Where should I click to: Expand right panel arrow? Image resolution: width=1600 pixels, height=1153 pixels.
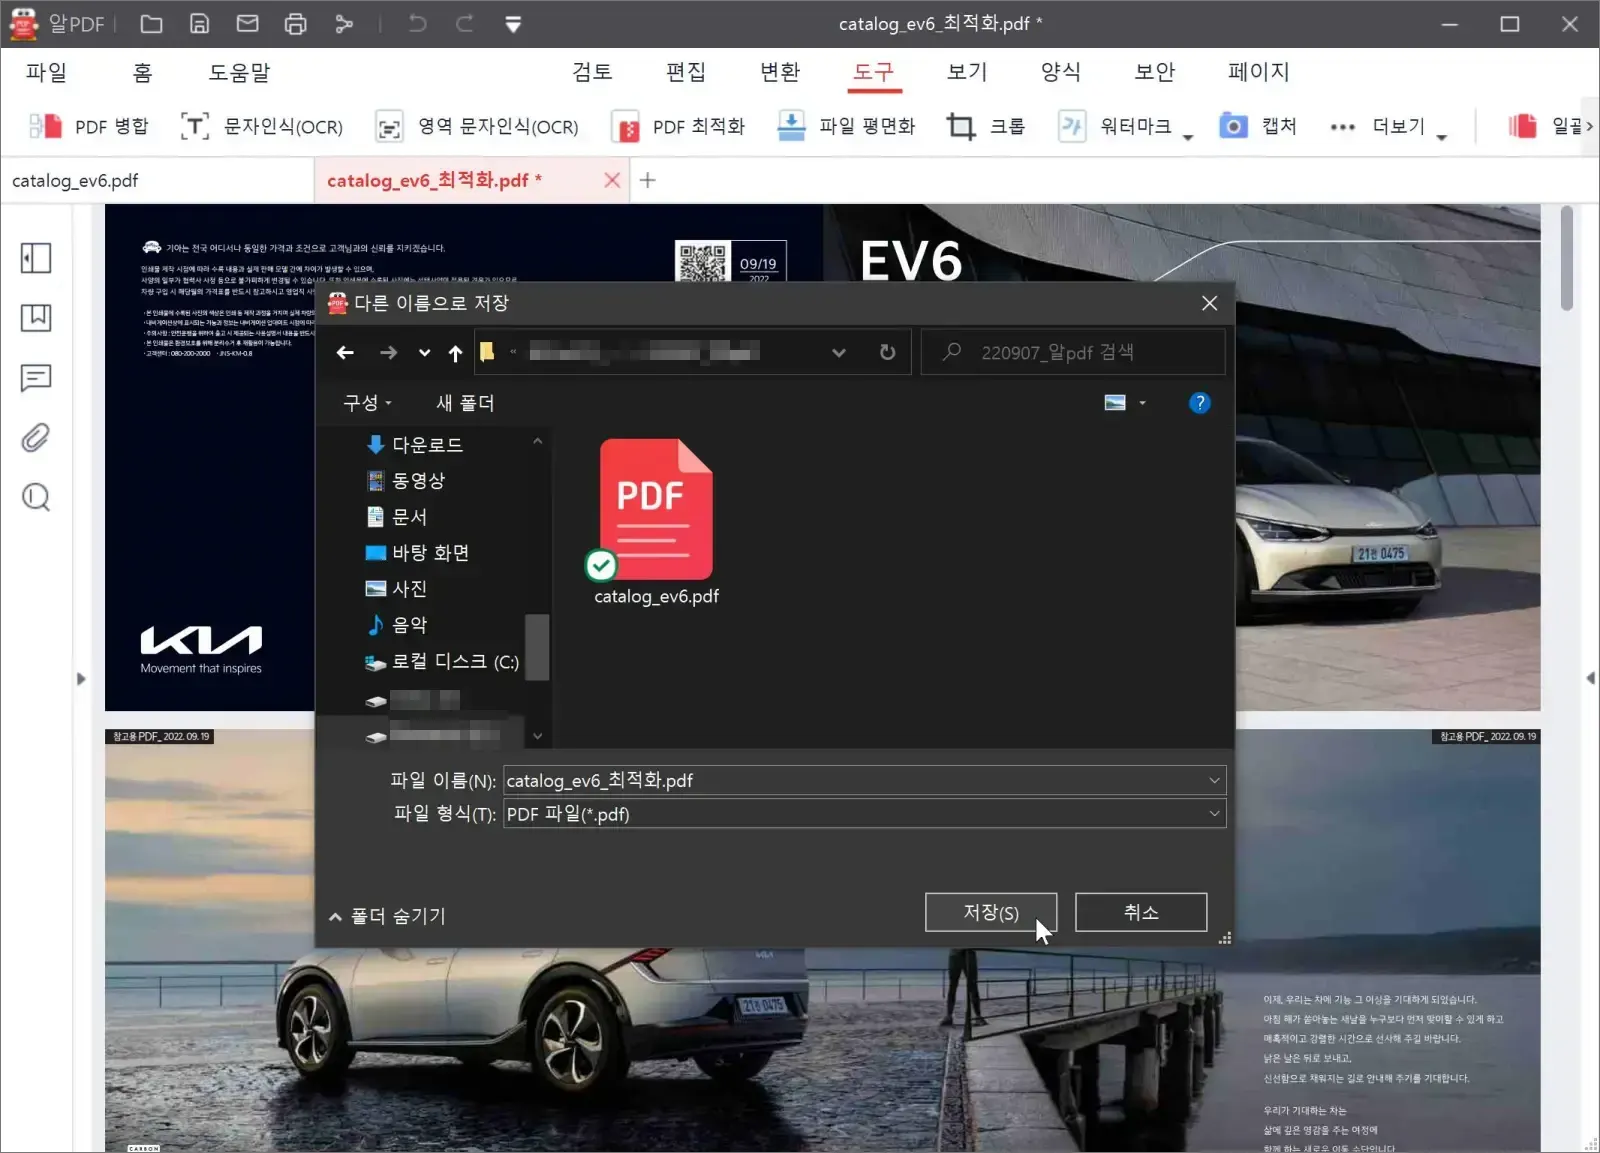pyautogui.click(x=1590, y=678)
